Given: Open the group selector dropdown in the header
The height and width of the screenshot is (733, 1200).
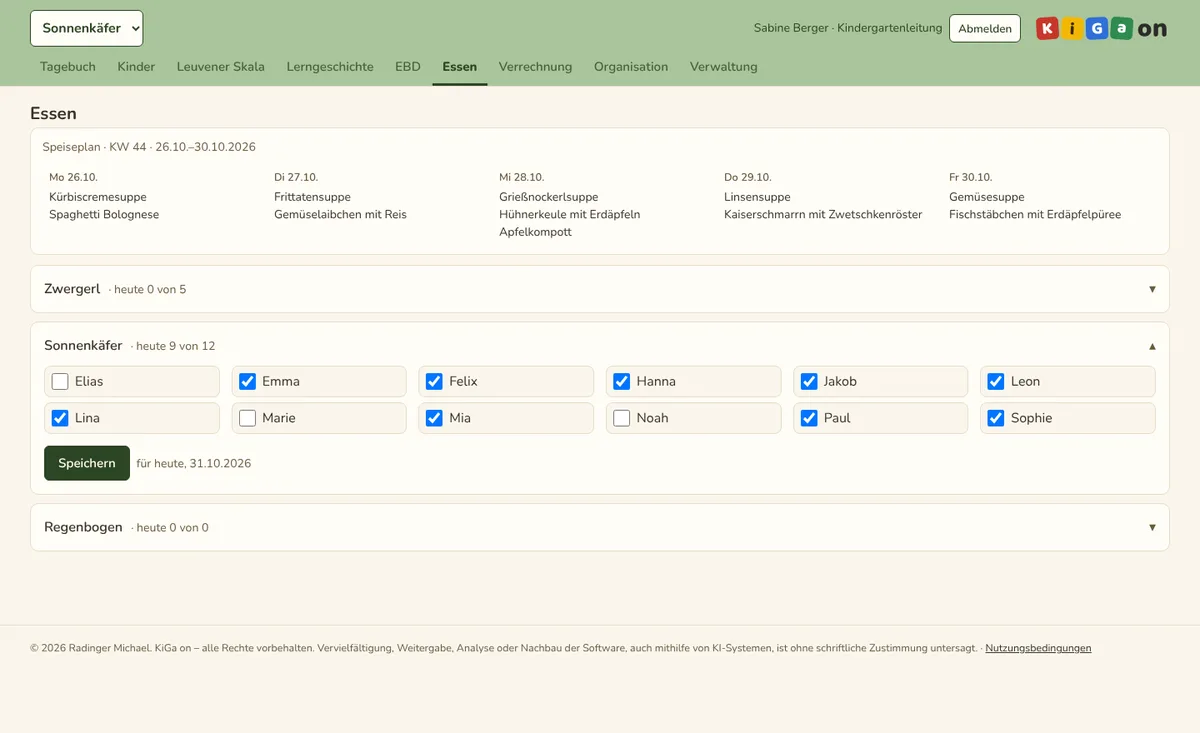Looking at the screenshot, I should (87, 28).
